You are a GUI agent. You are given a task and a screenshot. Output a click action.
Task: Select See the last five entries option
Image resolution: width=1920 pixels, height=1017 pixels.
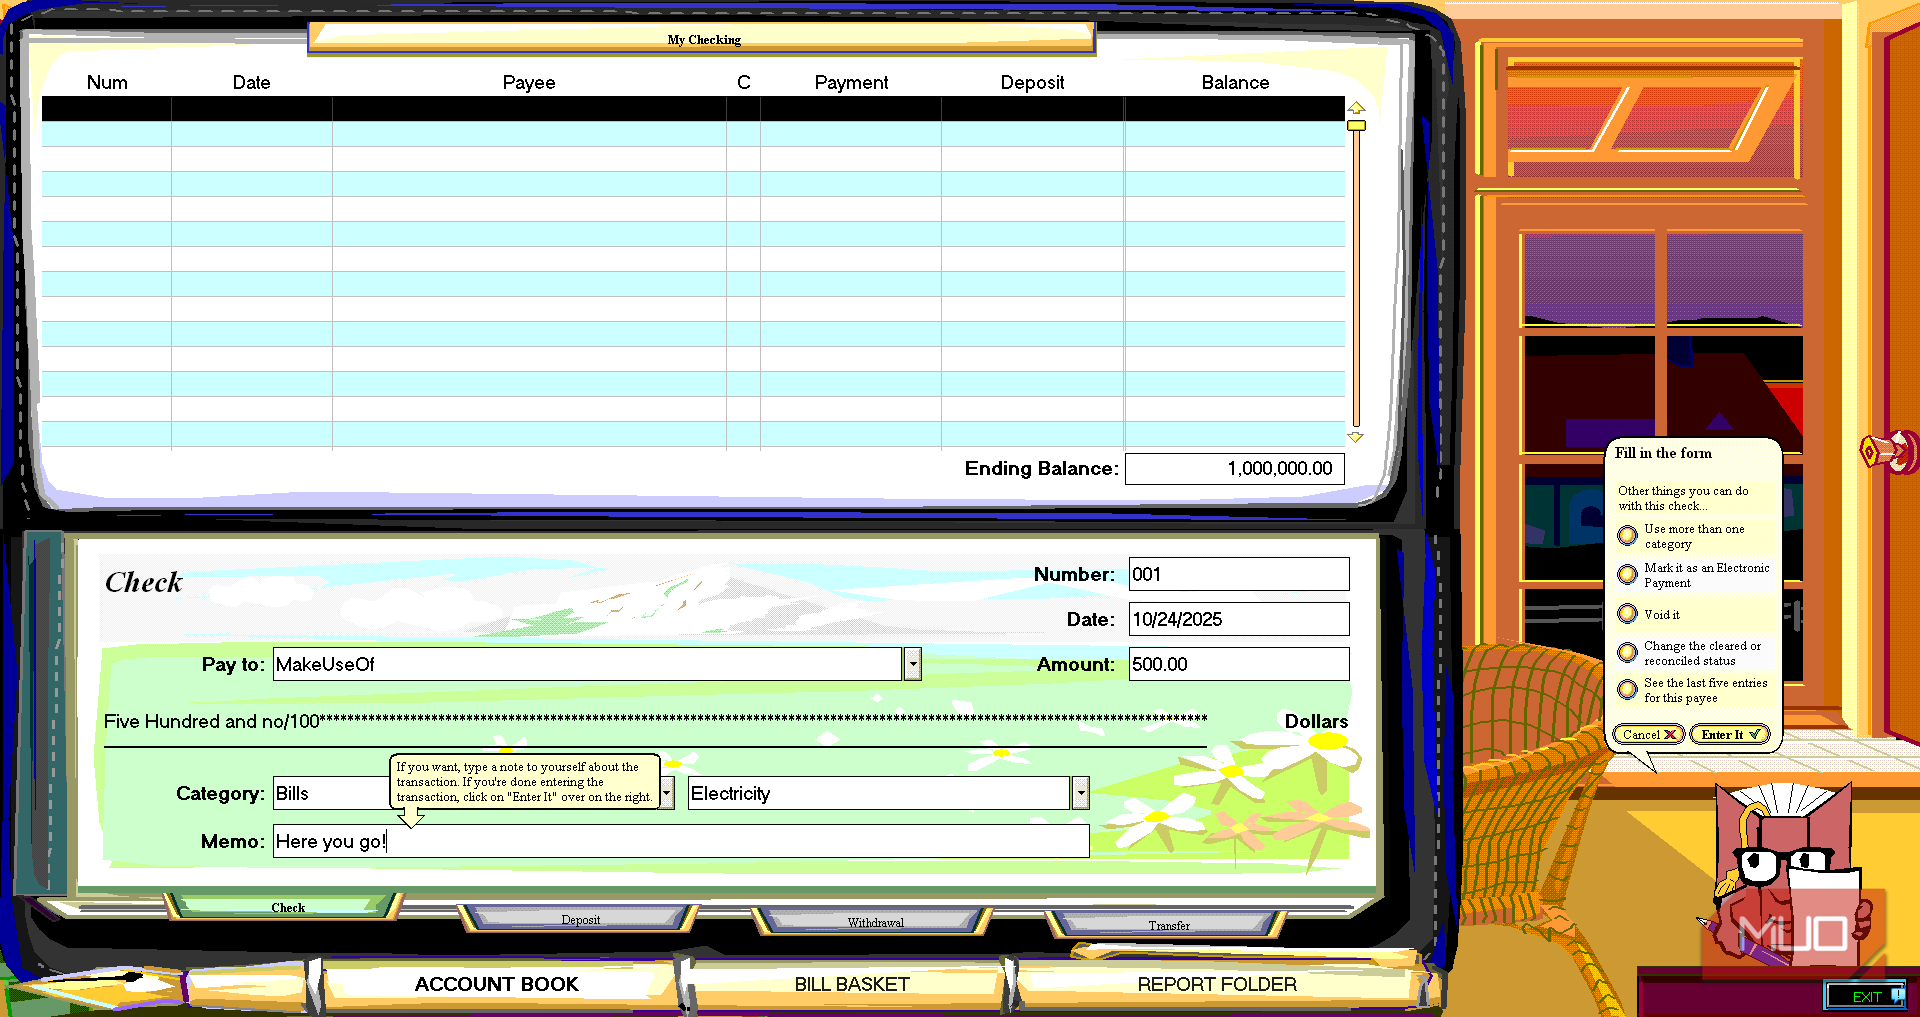1628,690
